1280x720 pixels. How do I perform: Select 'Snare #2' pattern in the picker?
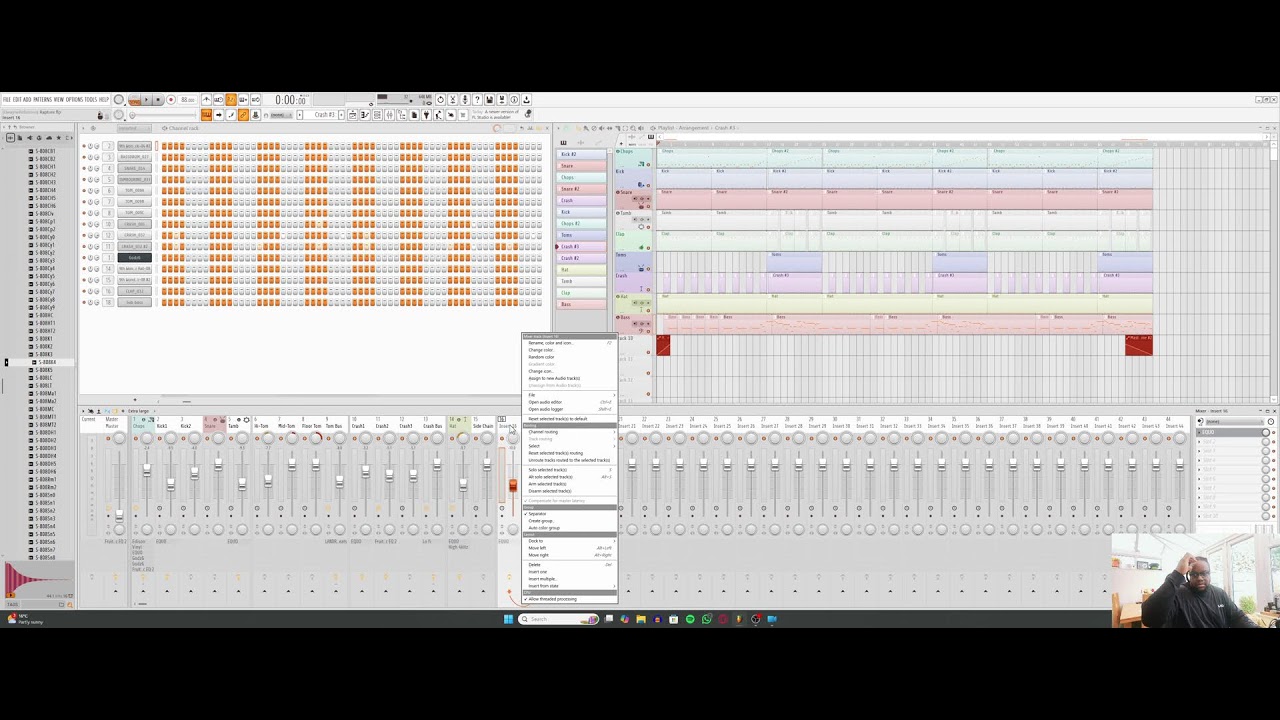coord(581,189)
